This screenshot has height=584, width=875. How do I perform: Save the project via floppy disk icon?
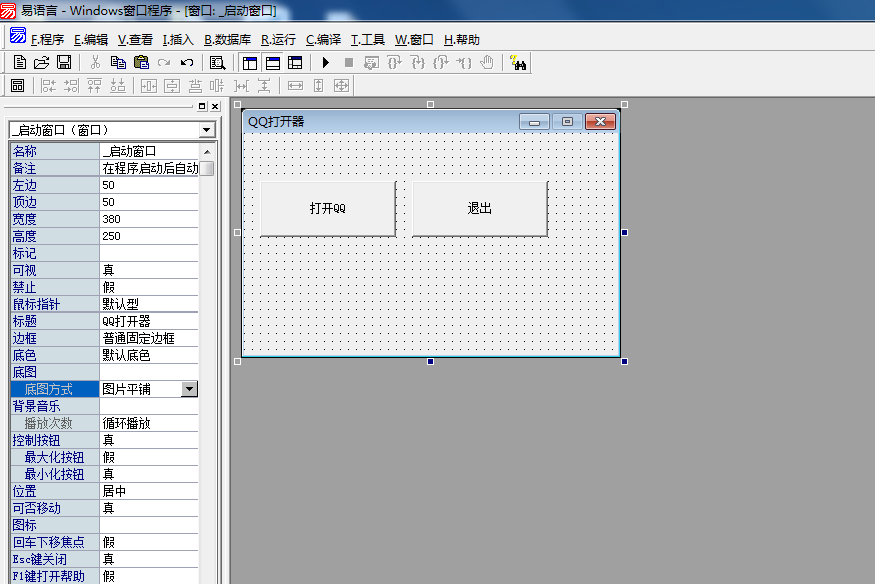coord(63,63)
